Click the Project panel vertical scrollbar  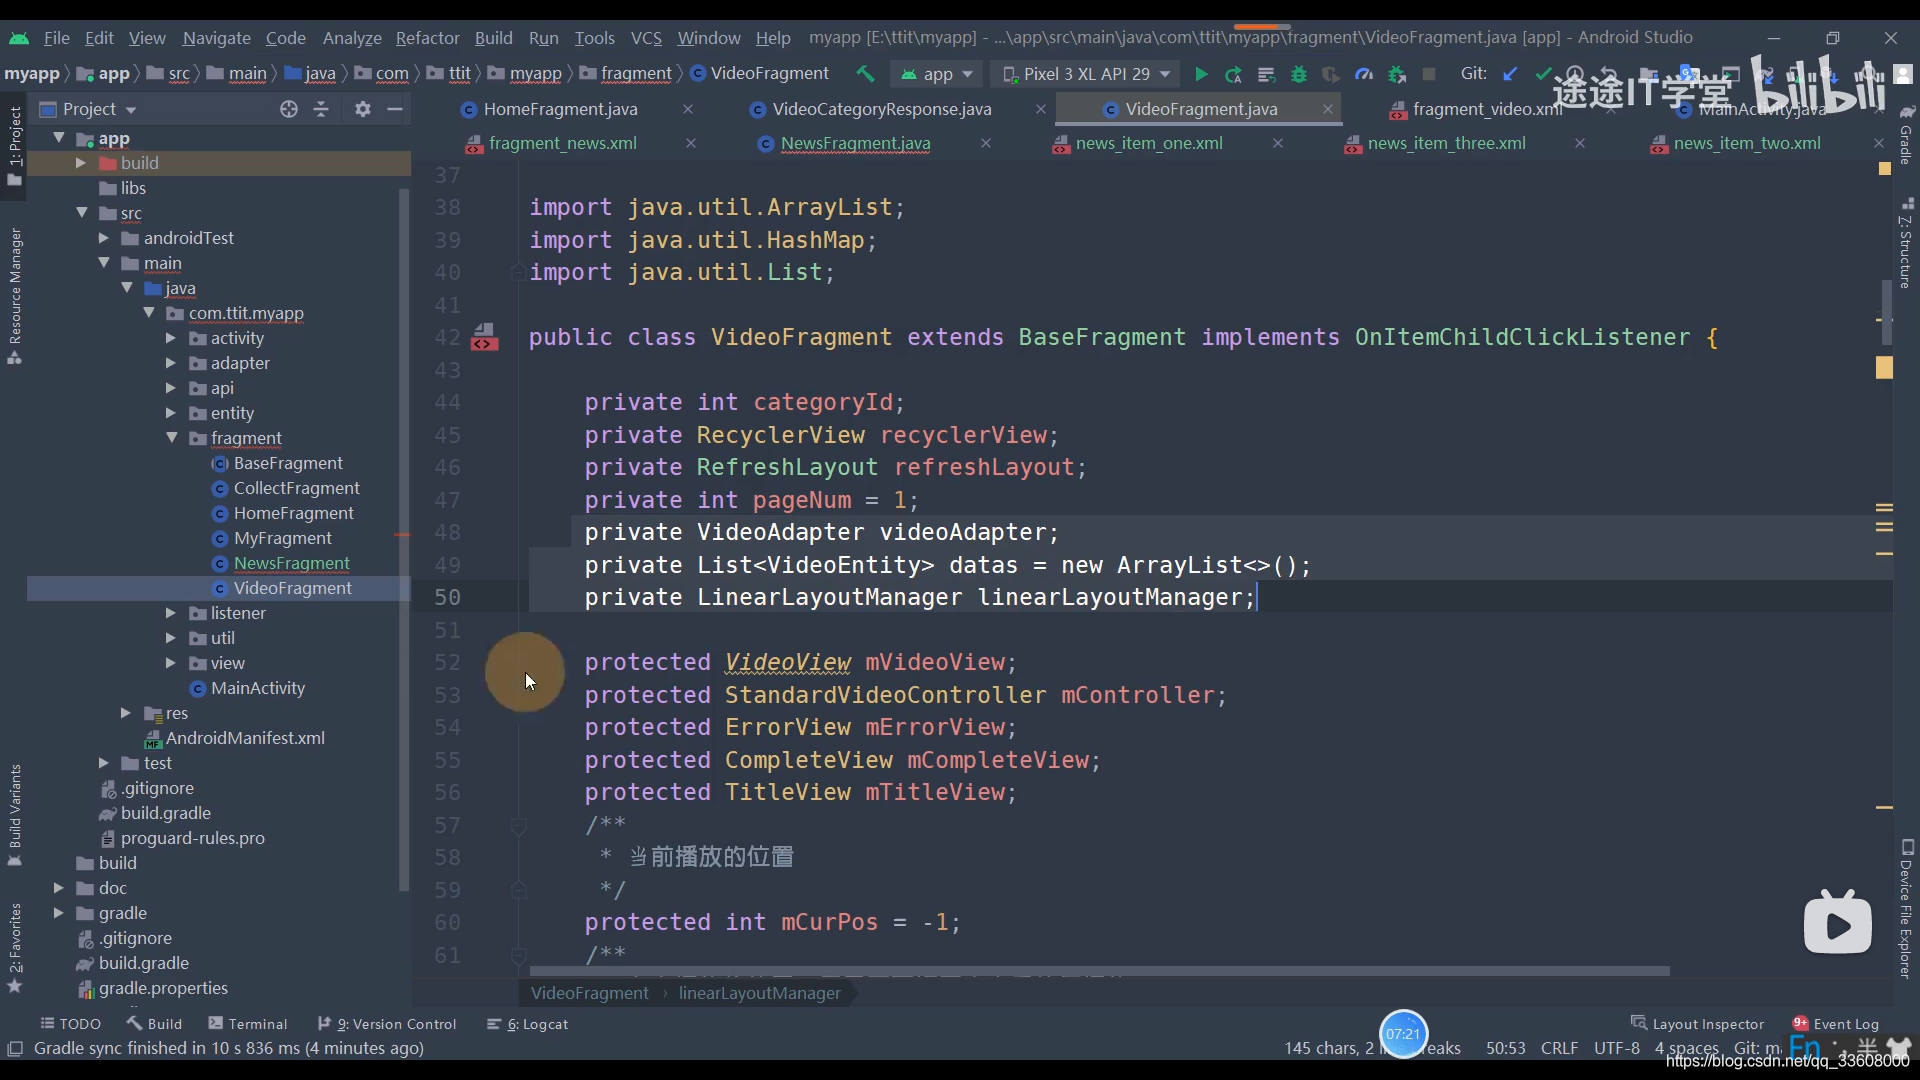coord(404,540)
